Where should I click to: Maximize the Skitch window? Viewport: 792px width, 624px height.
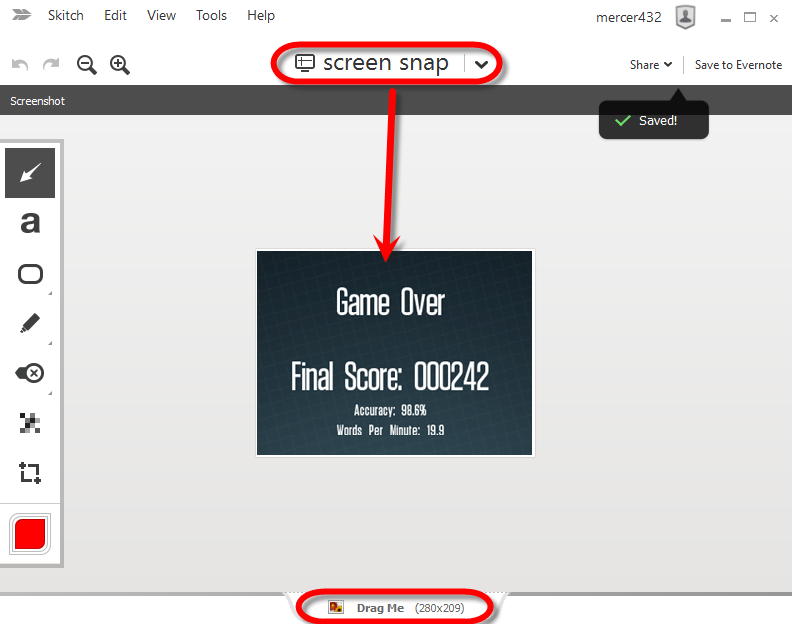(x=750, y=18)
